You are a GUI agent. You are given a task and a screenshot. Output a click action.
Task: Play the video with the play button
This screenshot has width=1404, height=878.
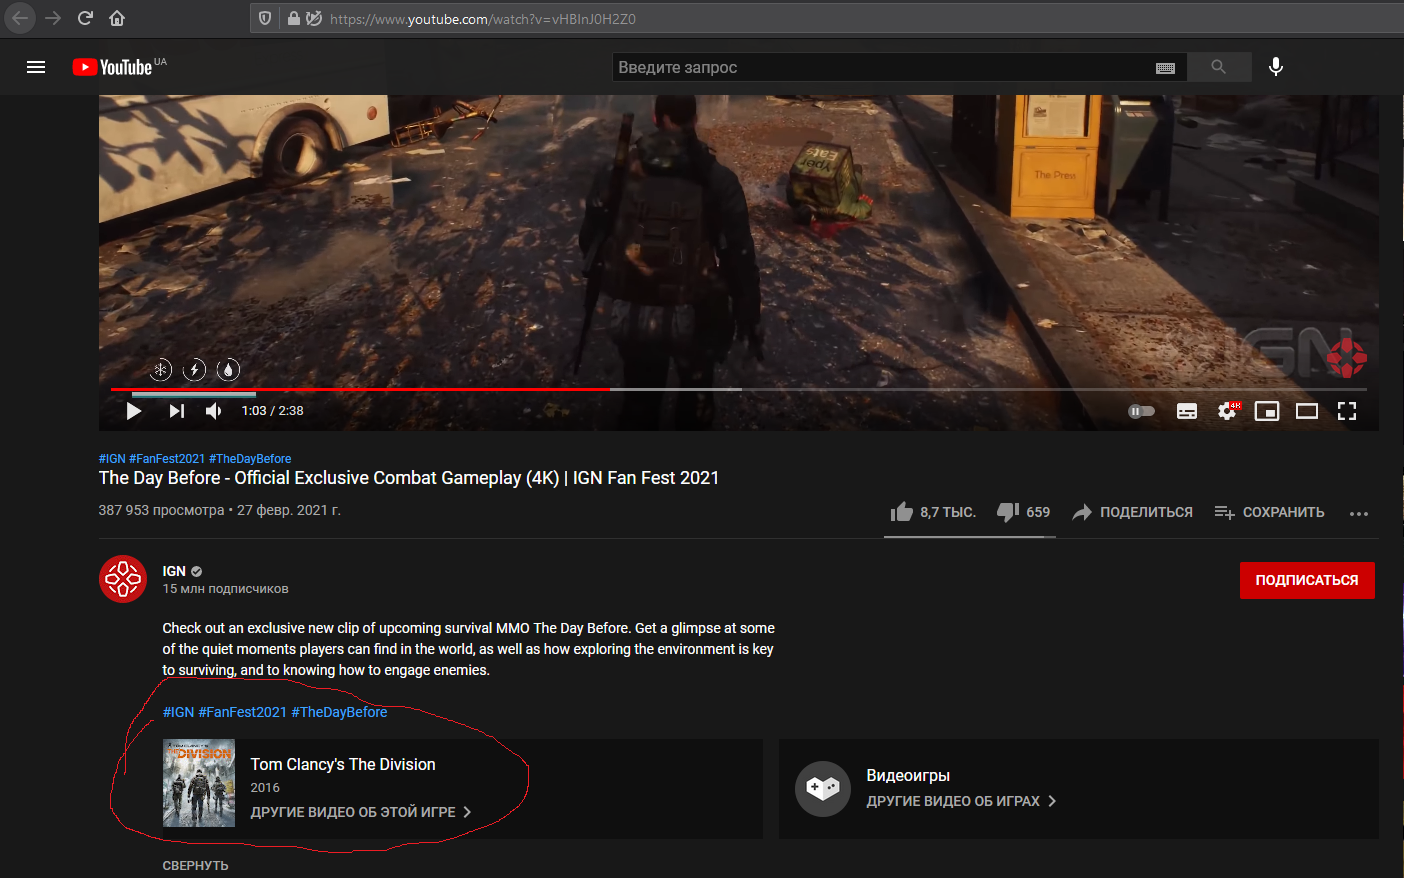click(x=134, y=411)
